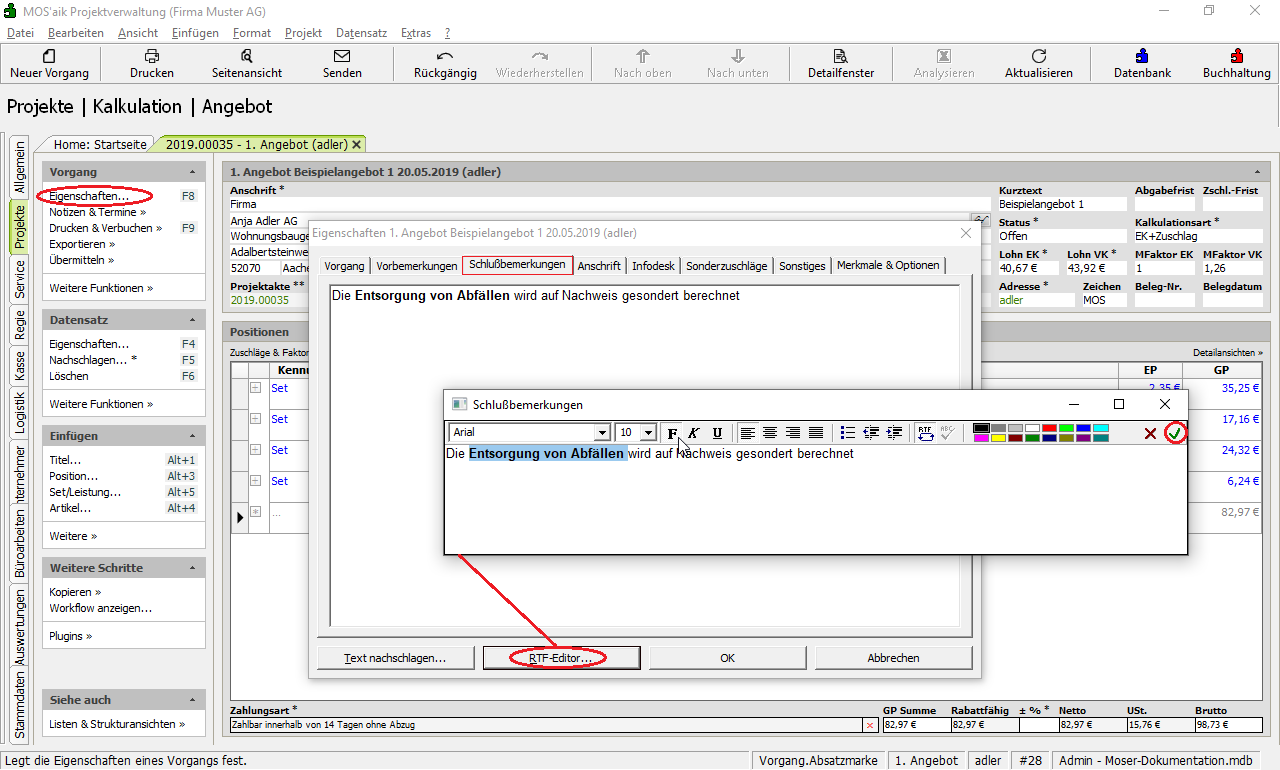This screenshot has height=770, width=1280.
Task: Click Drucken in the main toolbar
Action: pos(152,64)
